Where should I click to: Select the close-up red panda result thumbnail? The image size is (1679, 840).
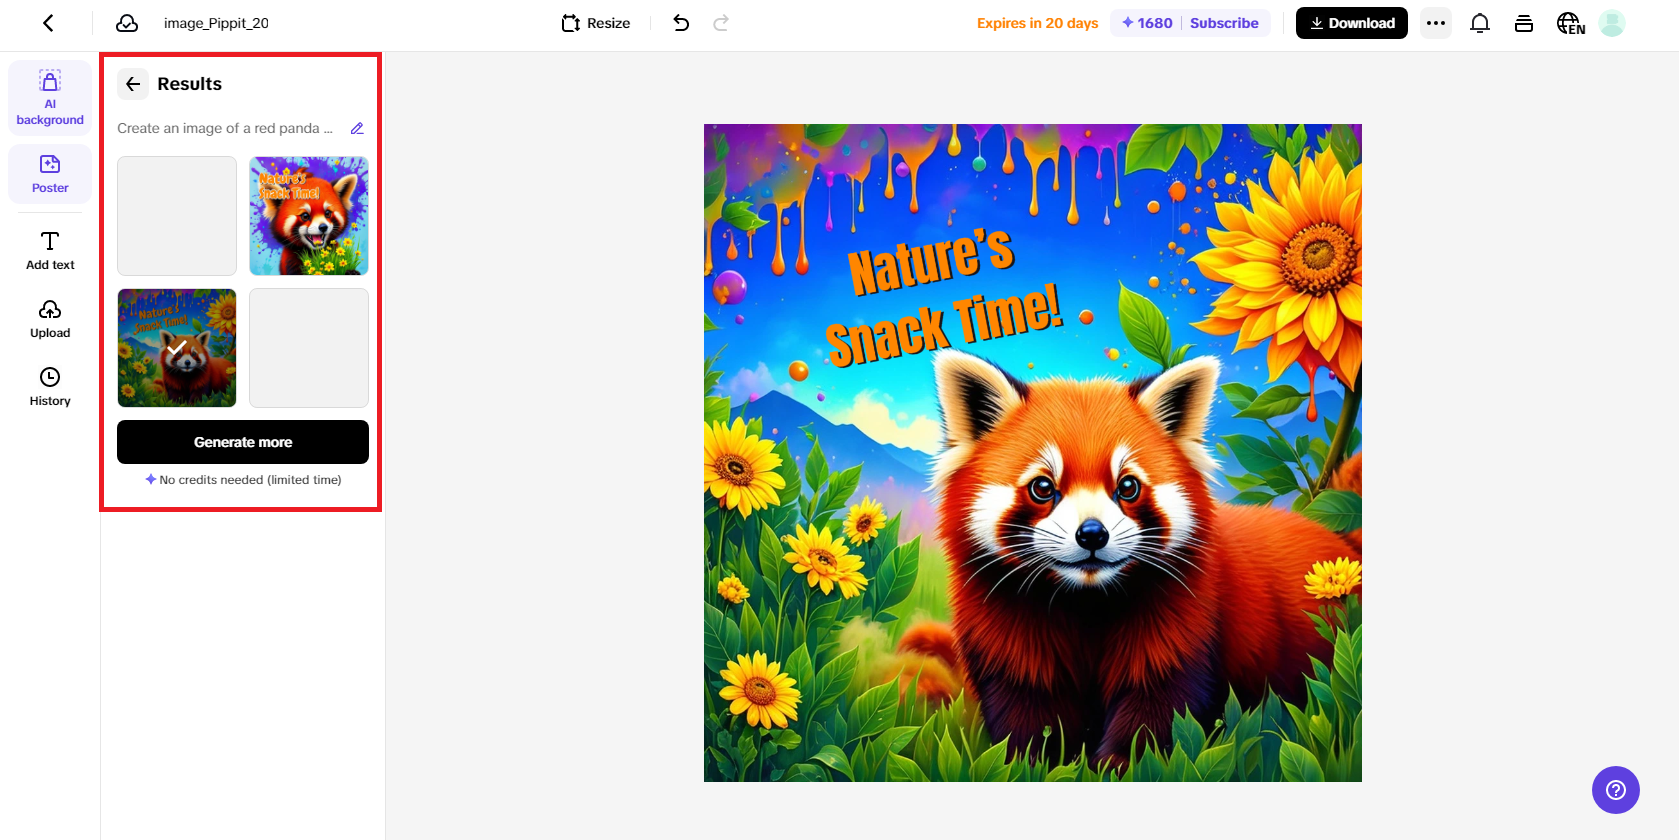[309, 216]
